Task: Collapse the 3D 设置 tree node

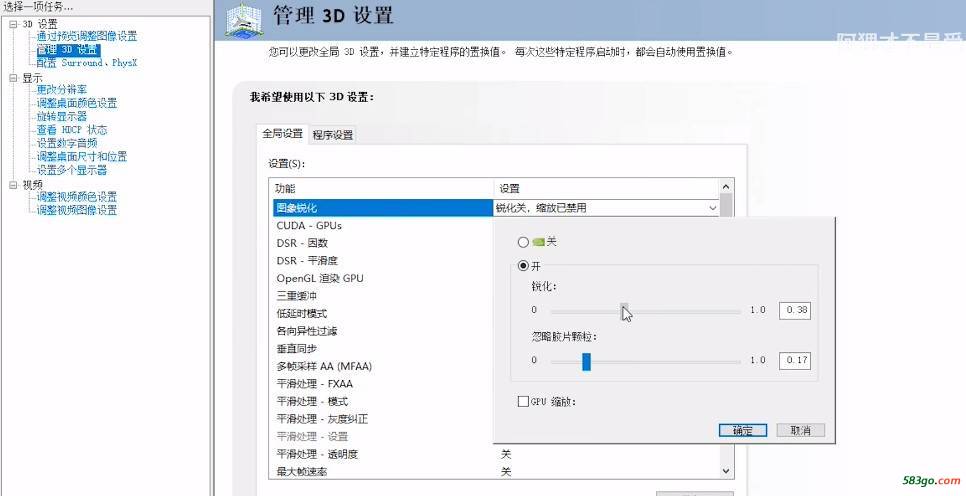Action: point(14,24)
